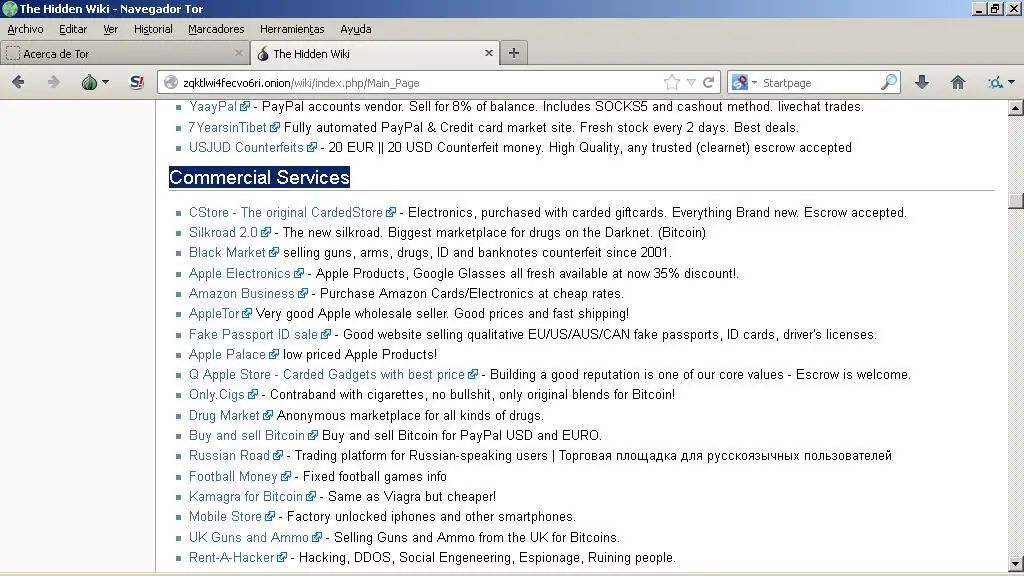1024x576 pixels.
Task: Open the AppleTor link
Action: pyautogui.click(x=214, y=313)
